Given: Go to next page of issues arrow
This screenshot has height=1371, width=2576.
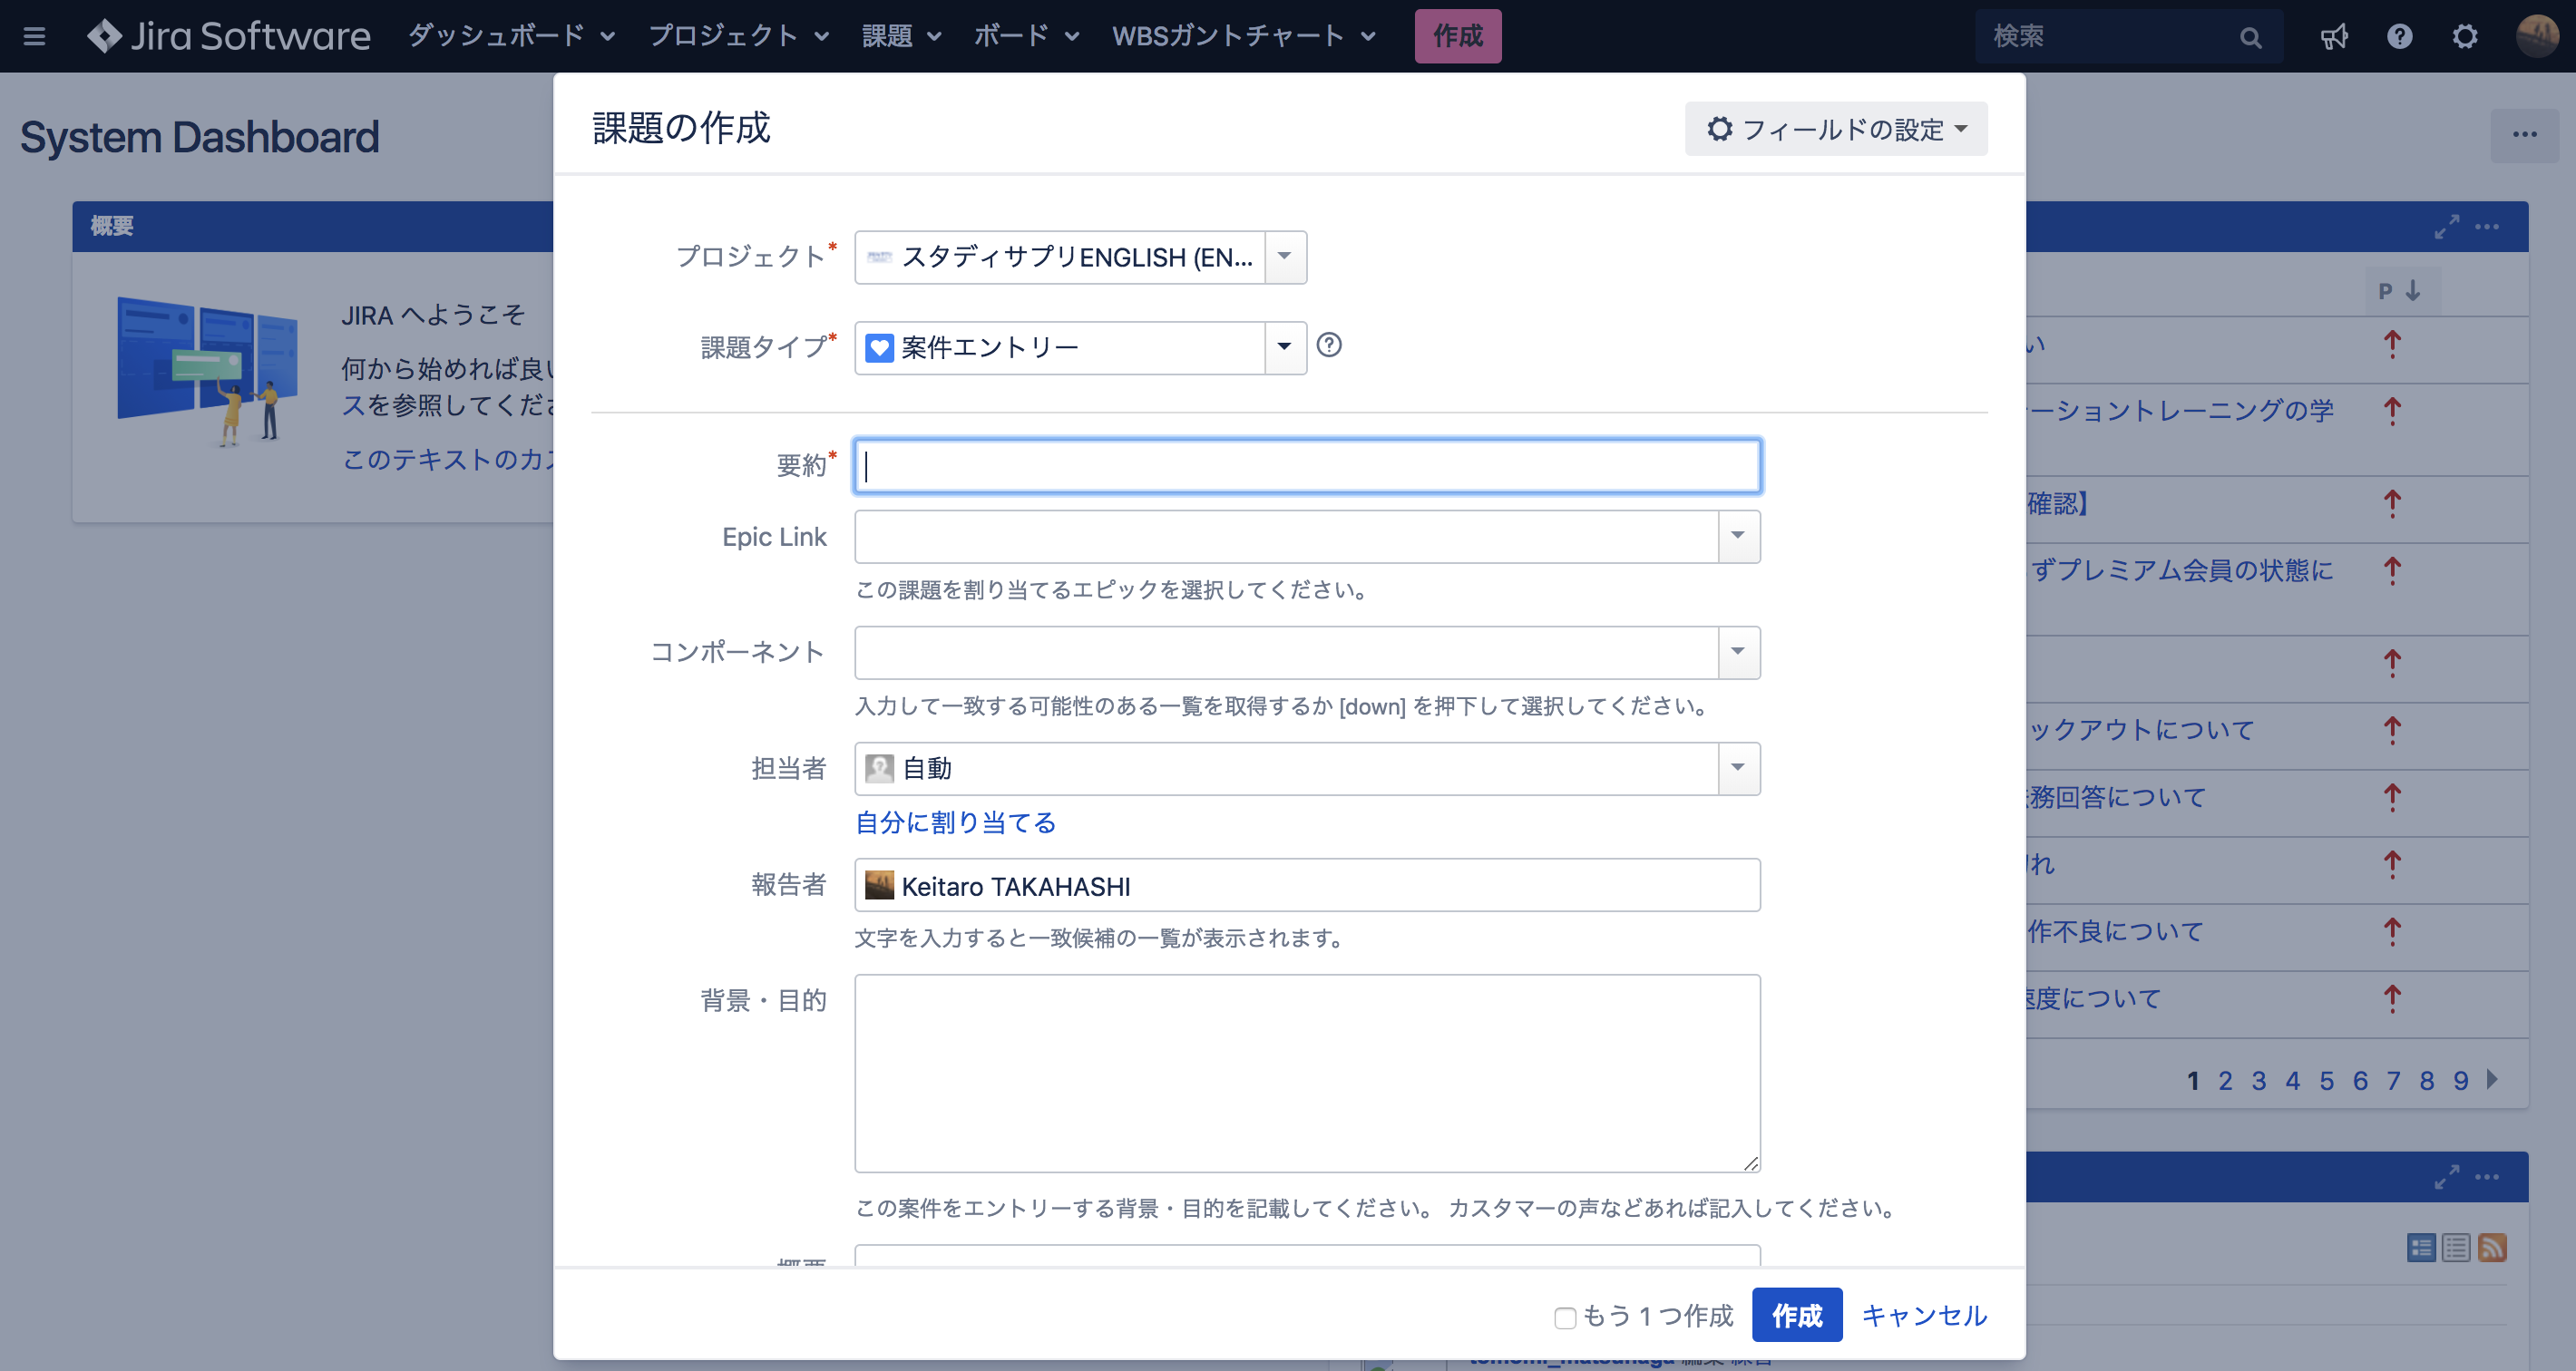Looking at the screenshot, I should click(2492, 1079).
